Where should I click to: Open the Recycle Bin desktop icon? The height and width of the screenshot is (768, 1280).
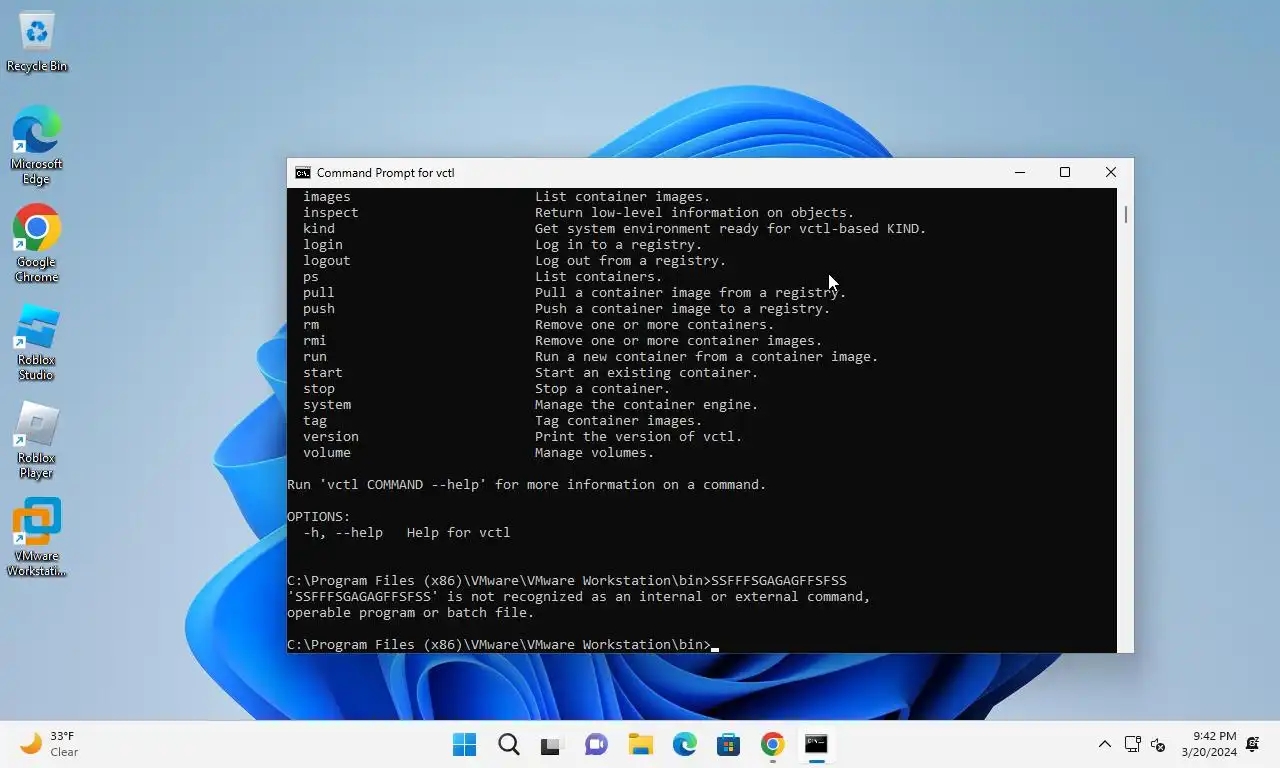37,42
